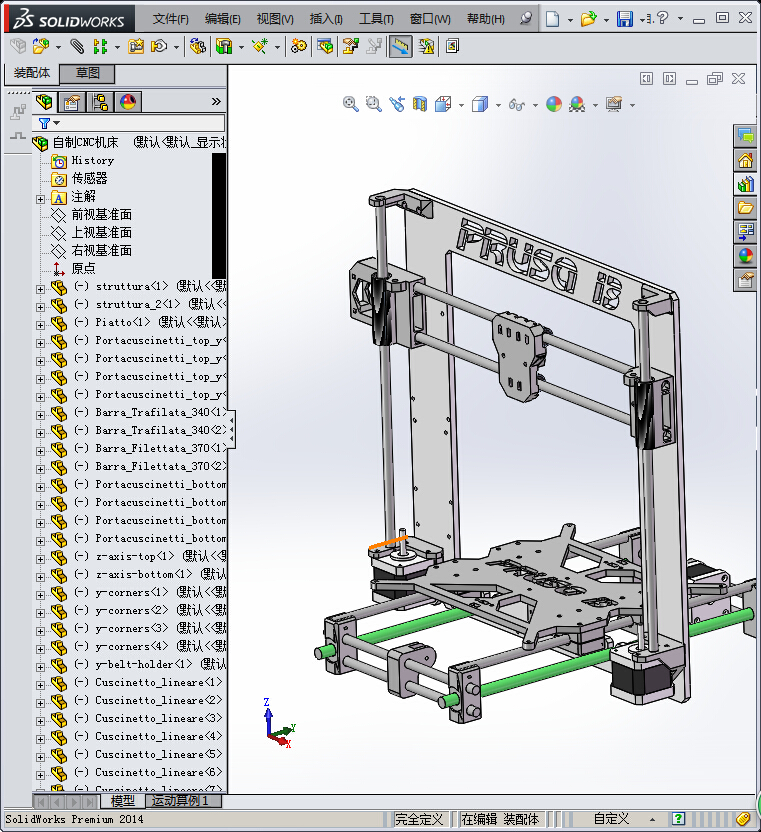This screenshot has width=761, height=832.
Task: Click the Hide/Show Items glasses icon
Action: 517,105
